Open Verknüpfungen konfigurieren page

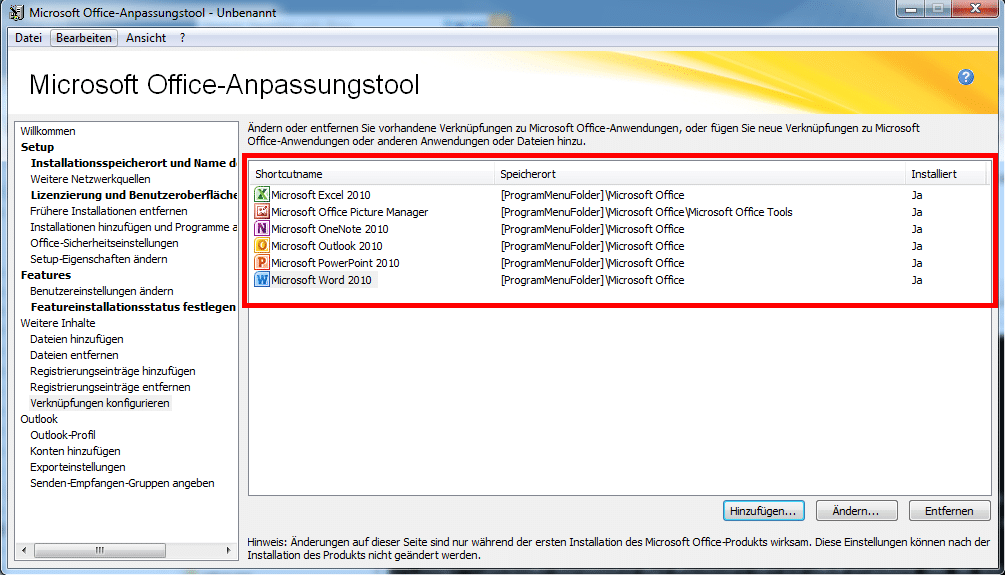point(100,403)
